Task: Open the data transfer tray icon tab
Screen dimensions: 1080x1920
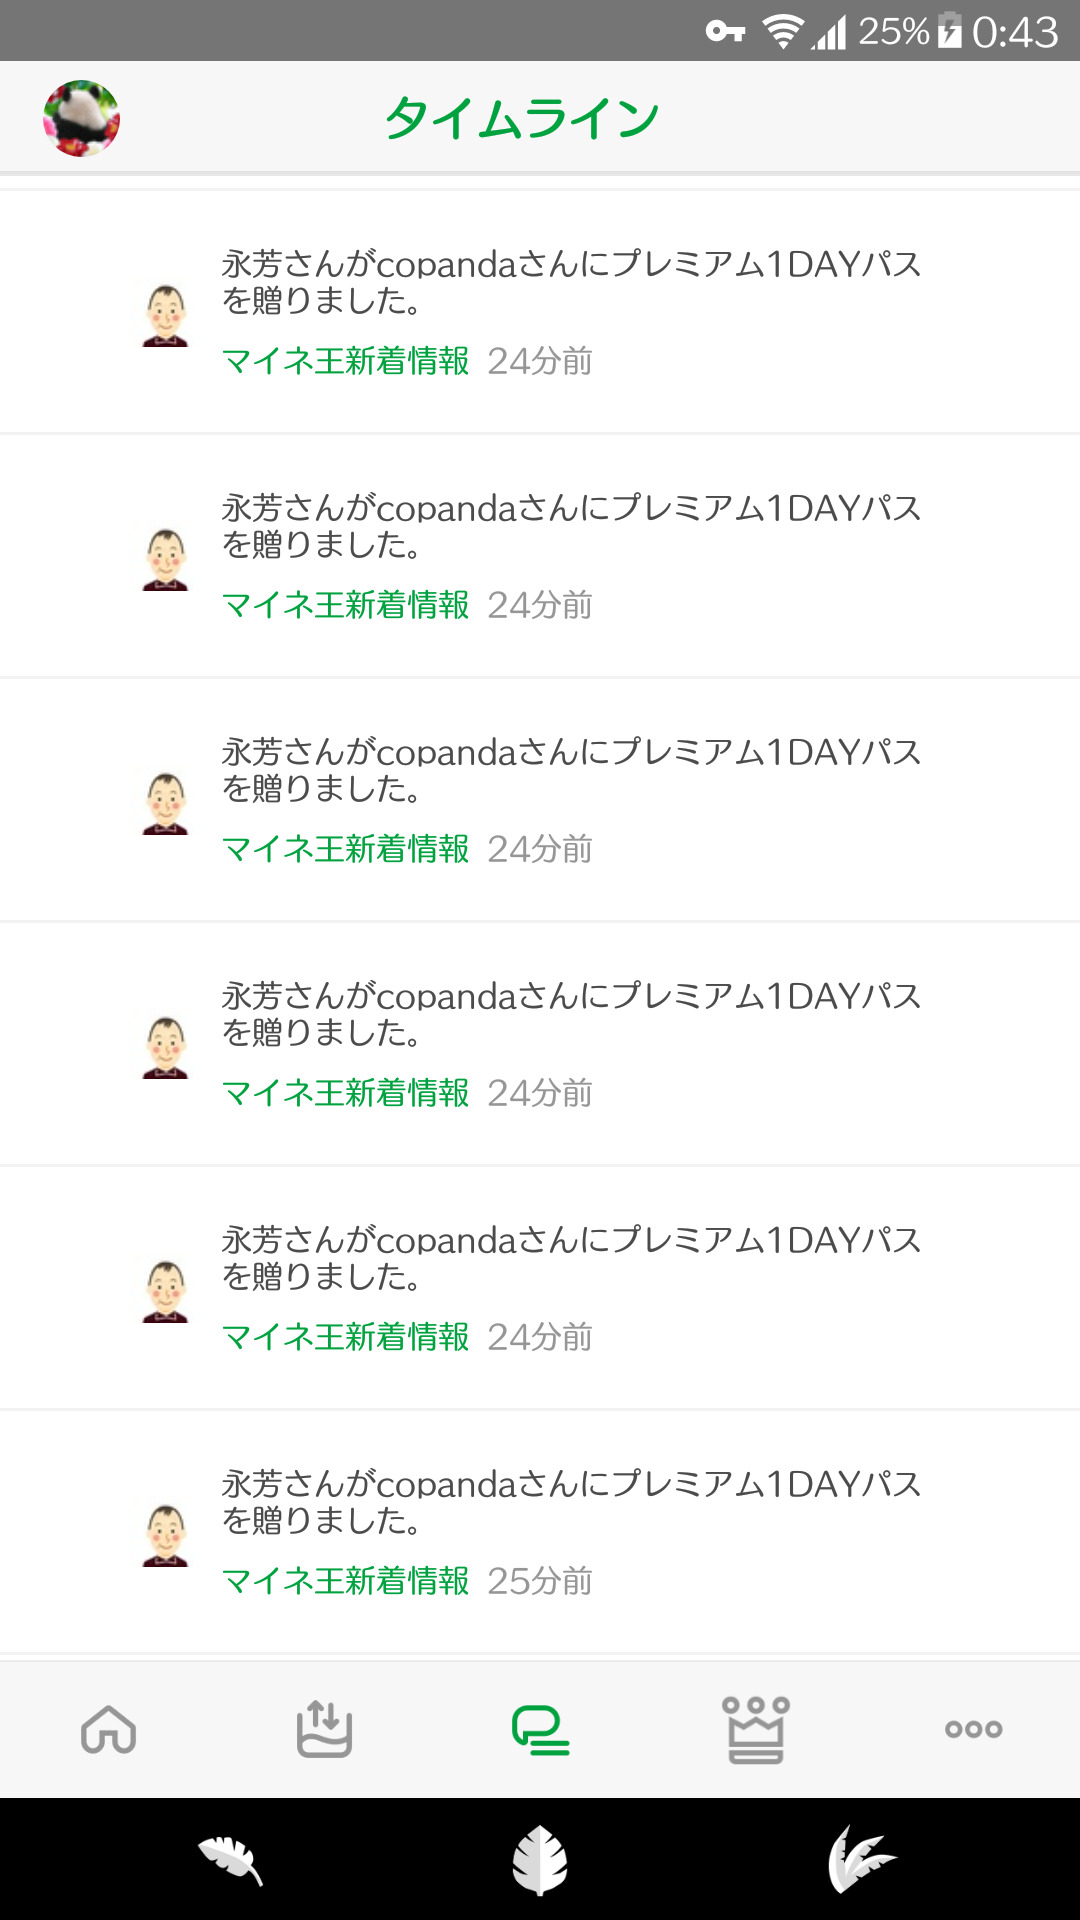Action: coord(324,1729)
